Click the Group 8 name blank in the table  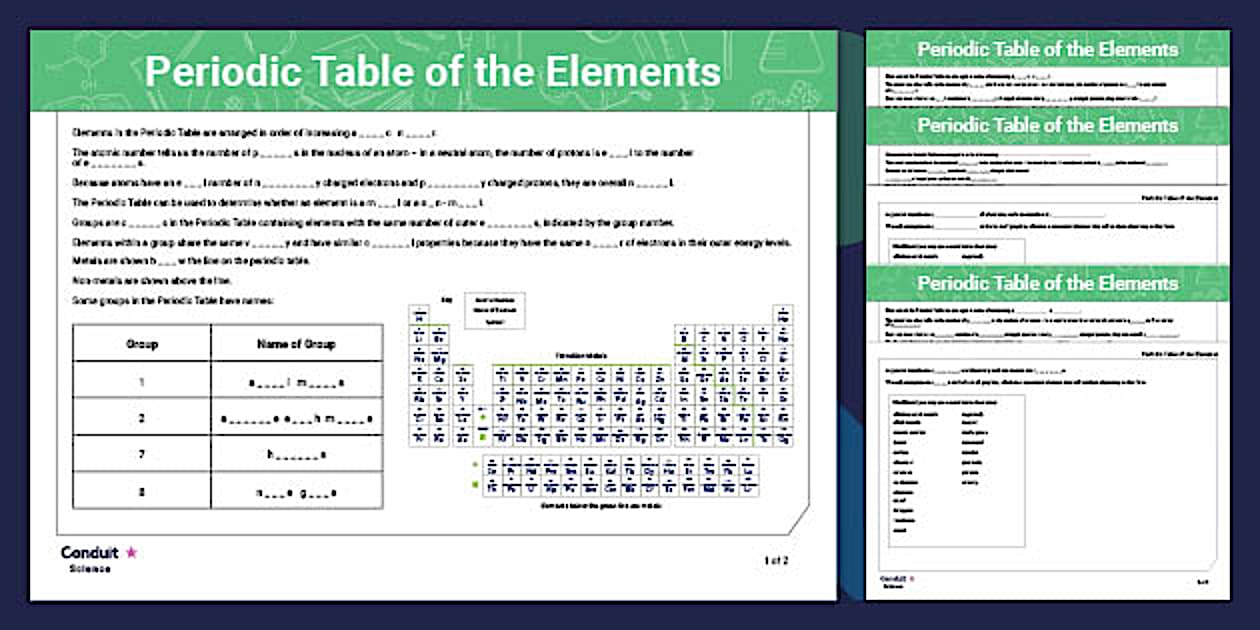click(296, 492)
